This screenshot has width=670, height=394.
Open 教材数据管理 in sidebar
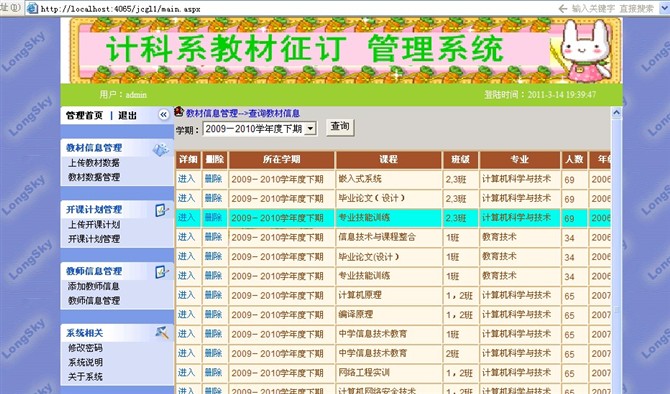pos(94,177)
